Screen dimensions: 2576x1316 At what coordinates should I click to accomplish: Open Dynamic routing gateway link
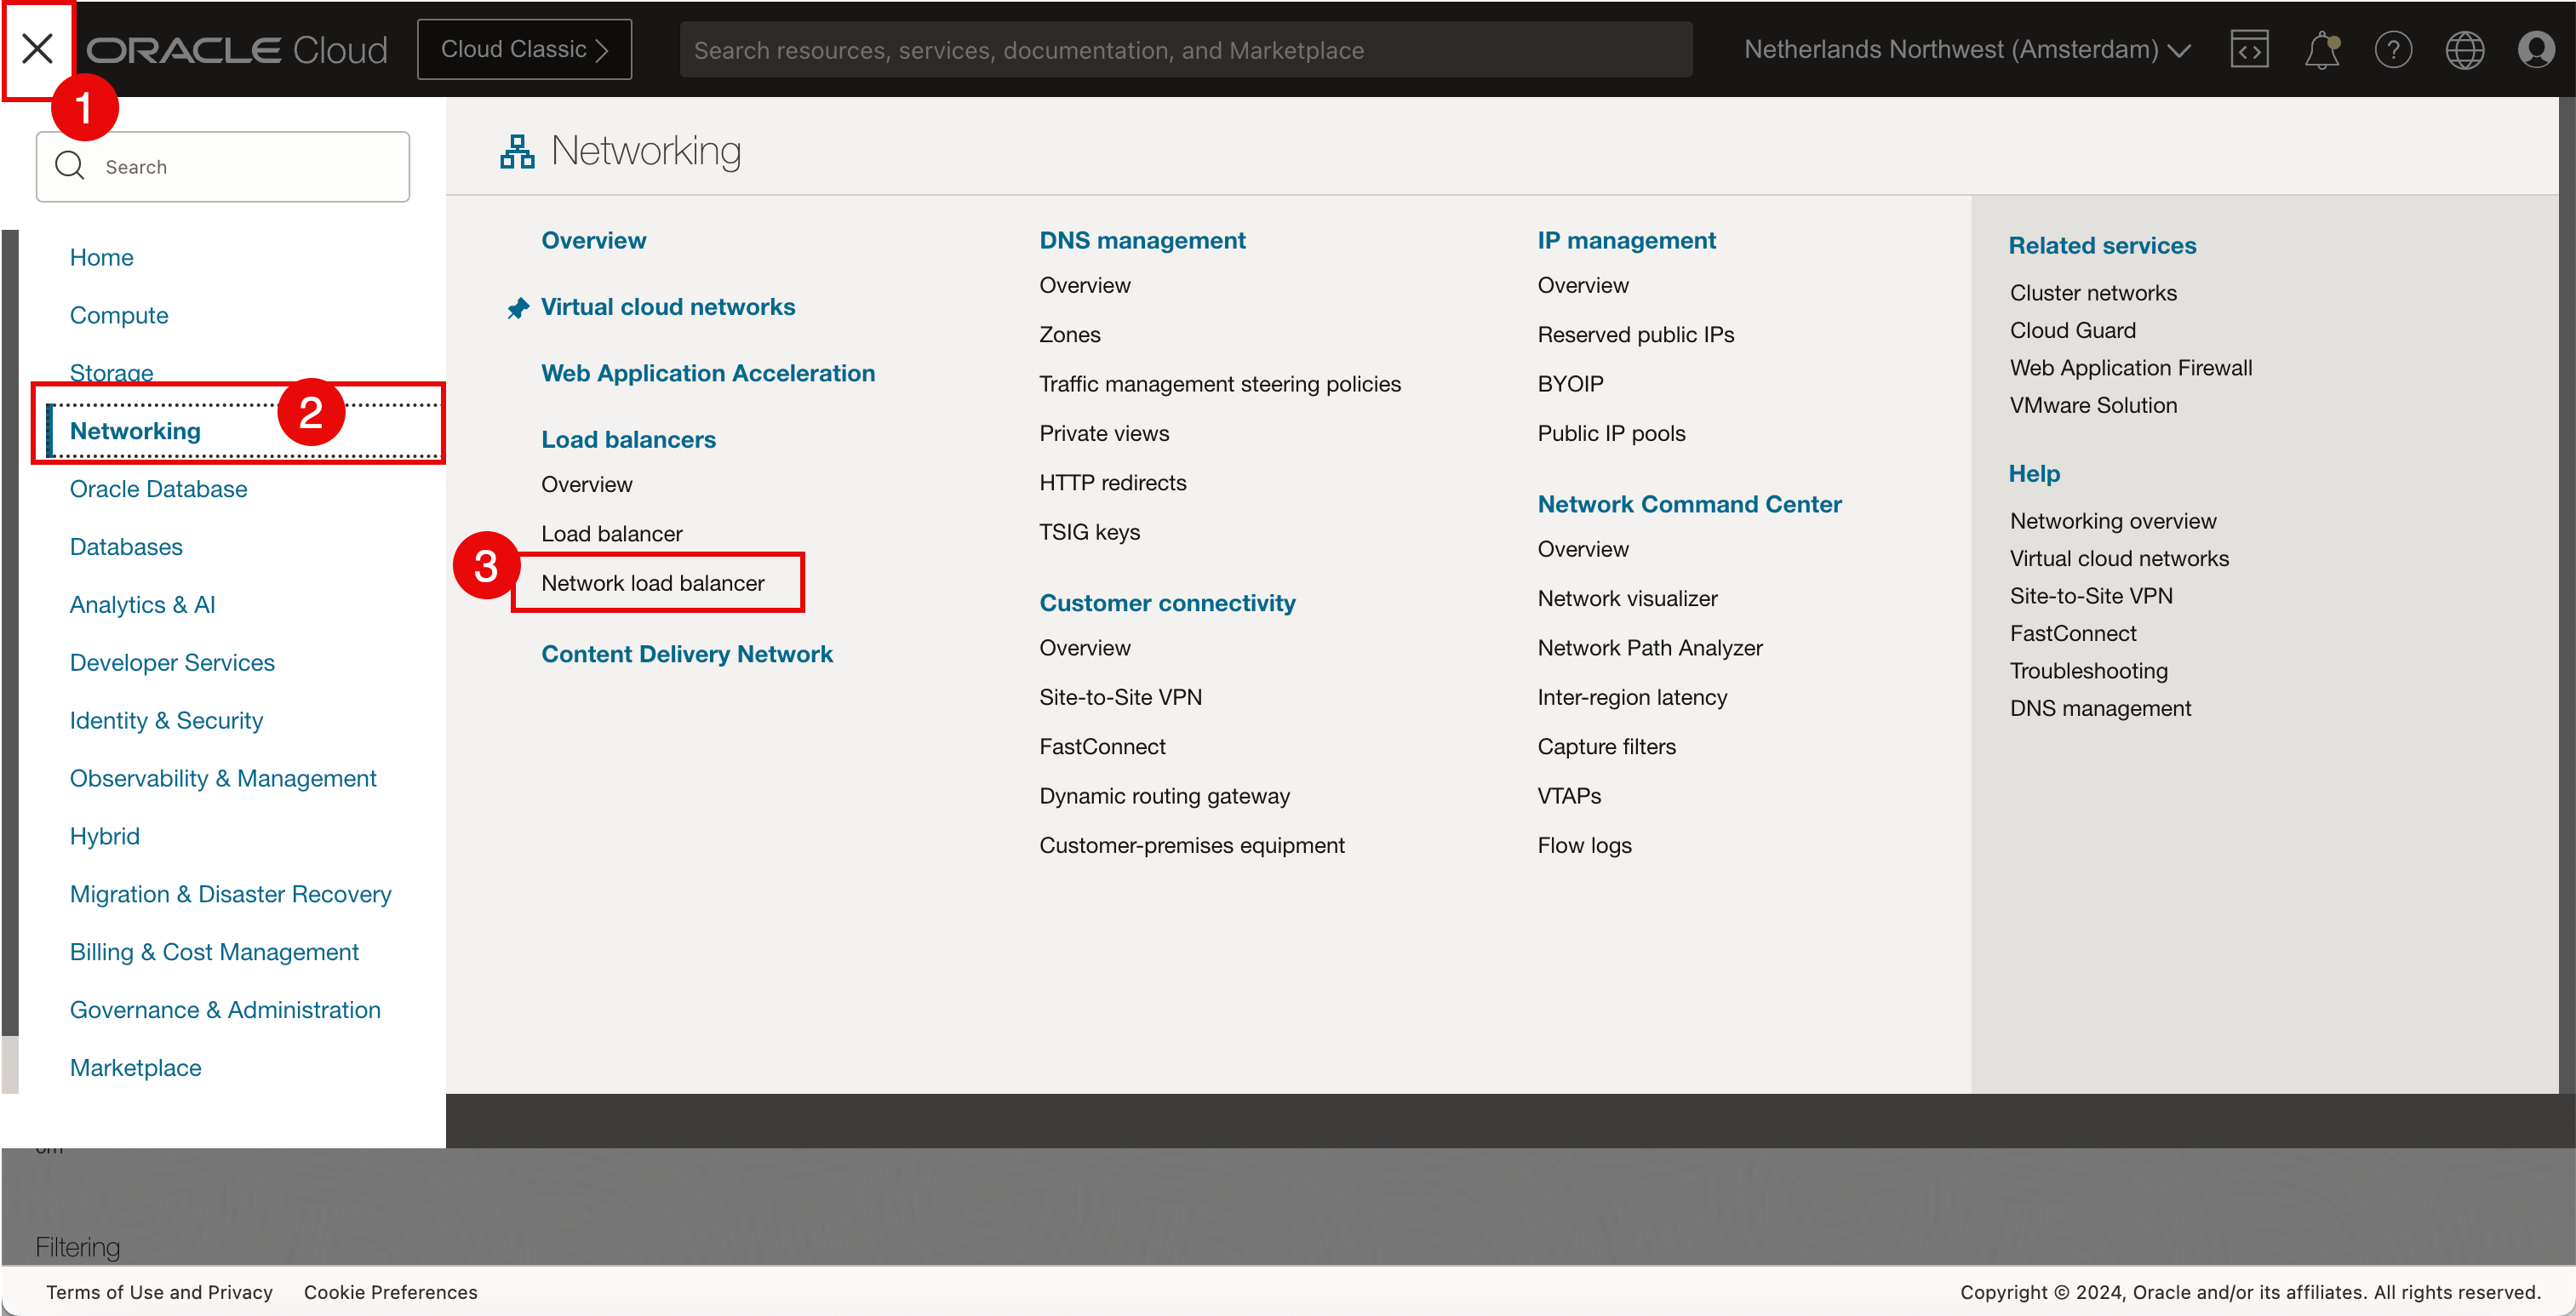coord(1164,796)
